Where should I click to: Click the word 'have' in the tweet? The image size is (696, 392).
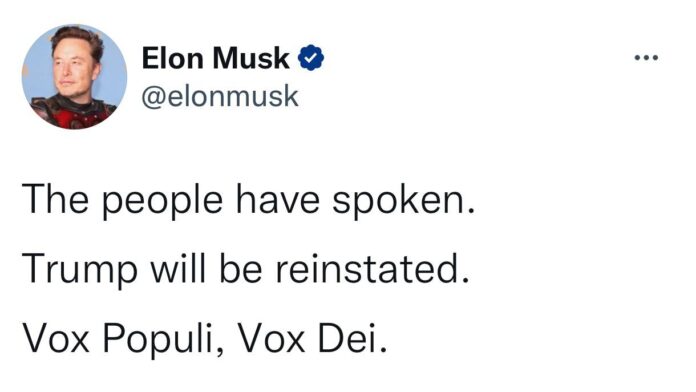[277, 200]
